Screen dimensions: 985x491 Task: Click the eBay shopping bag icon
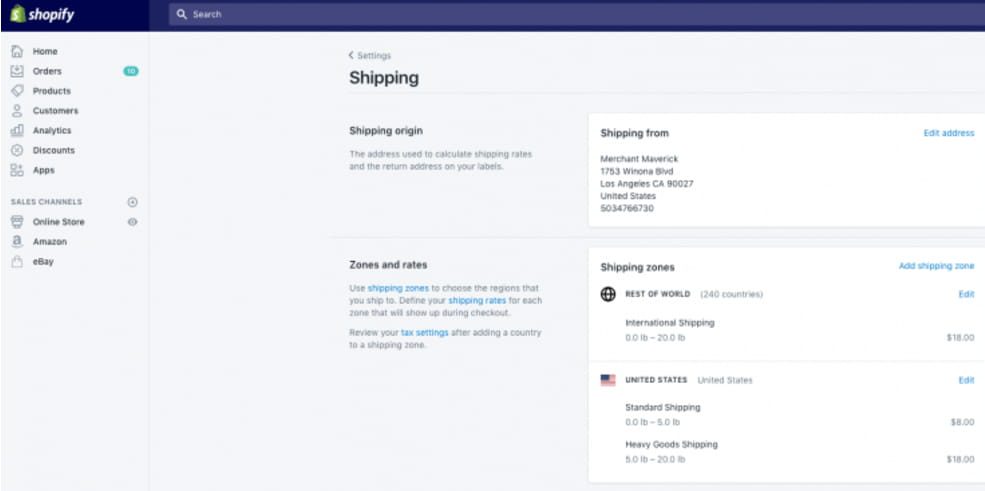(17, 262)
